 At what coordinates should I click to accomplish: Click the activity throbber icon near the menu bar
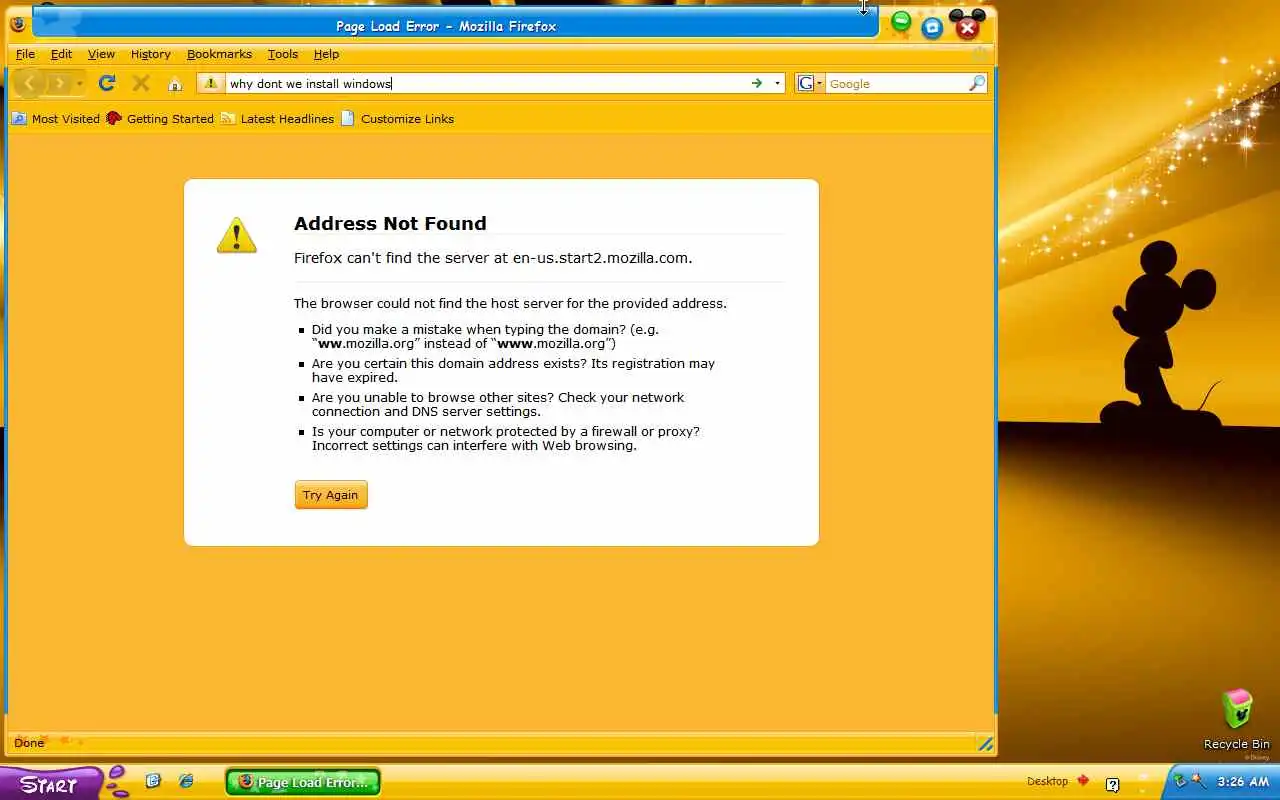pyautogui.click(x=980, y=54)
